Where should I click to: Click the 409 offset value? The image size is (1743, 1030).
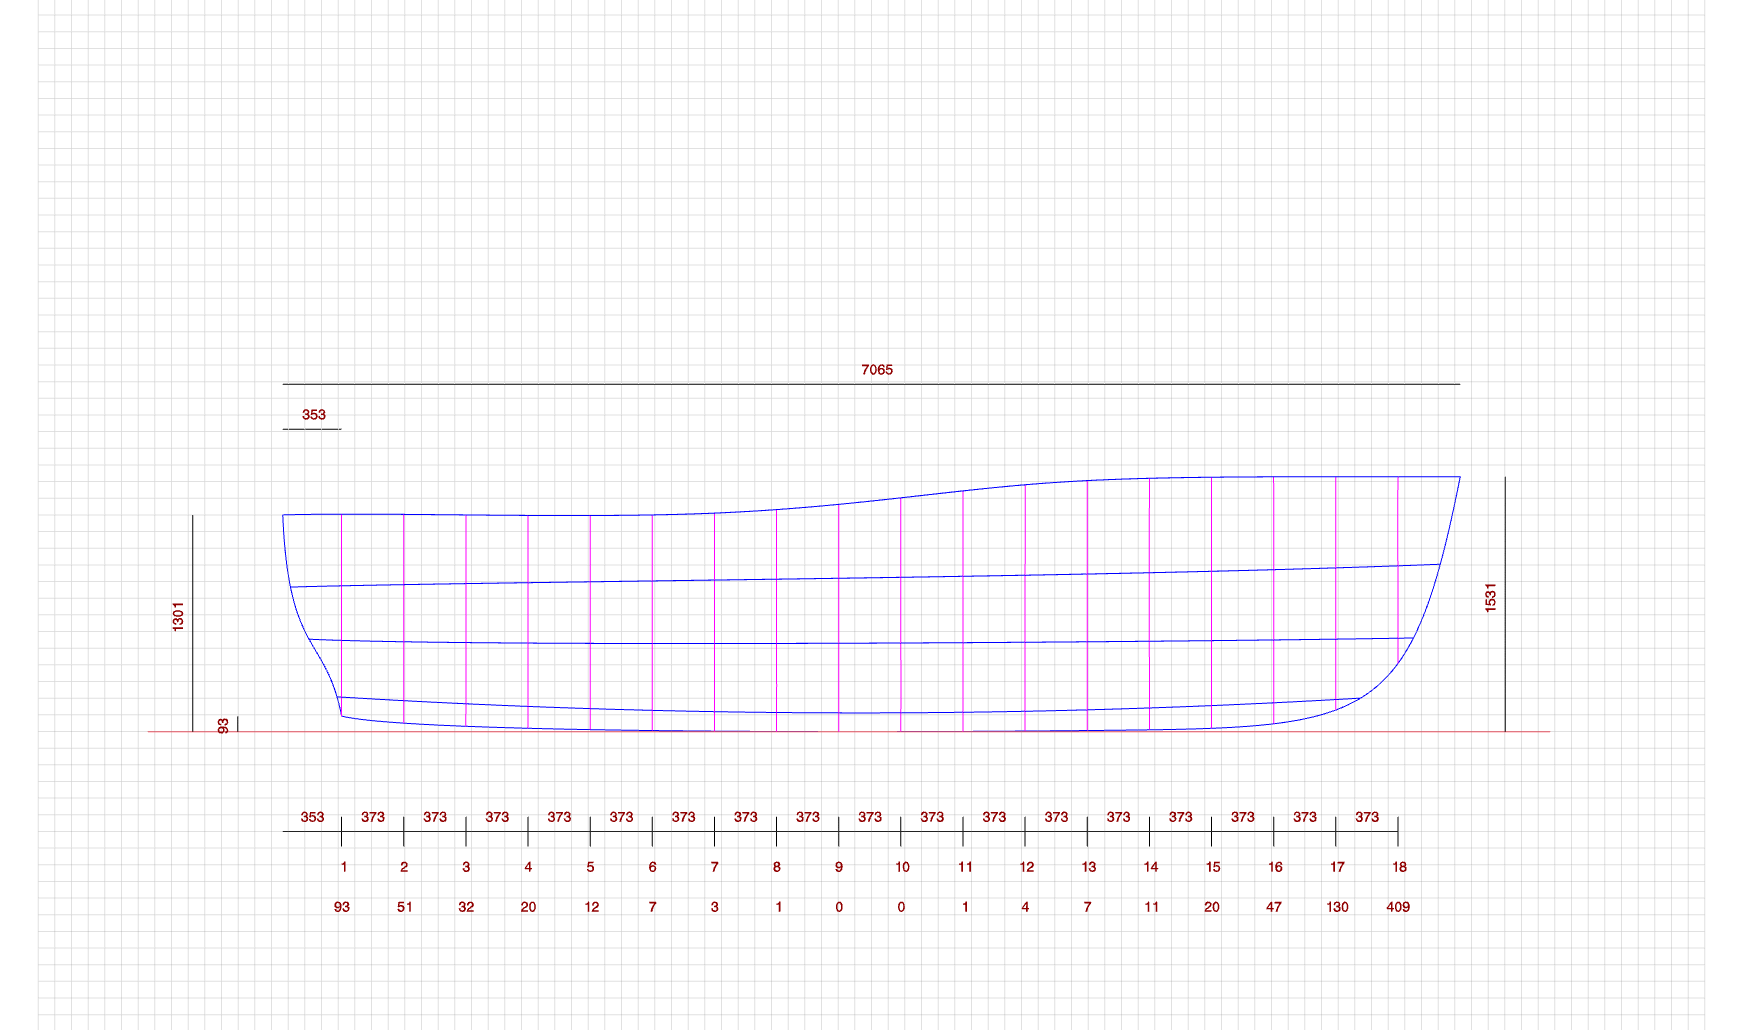click(x=1398, y=907)
